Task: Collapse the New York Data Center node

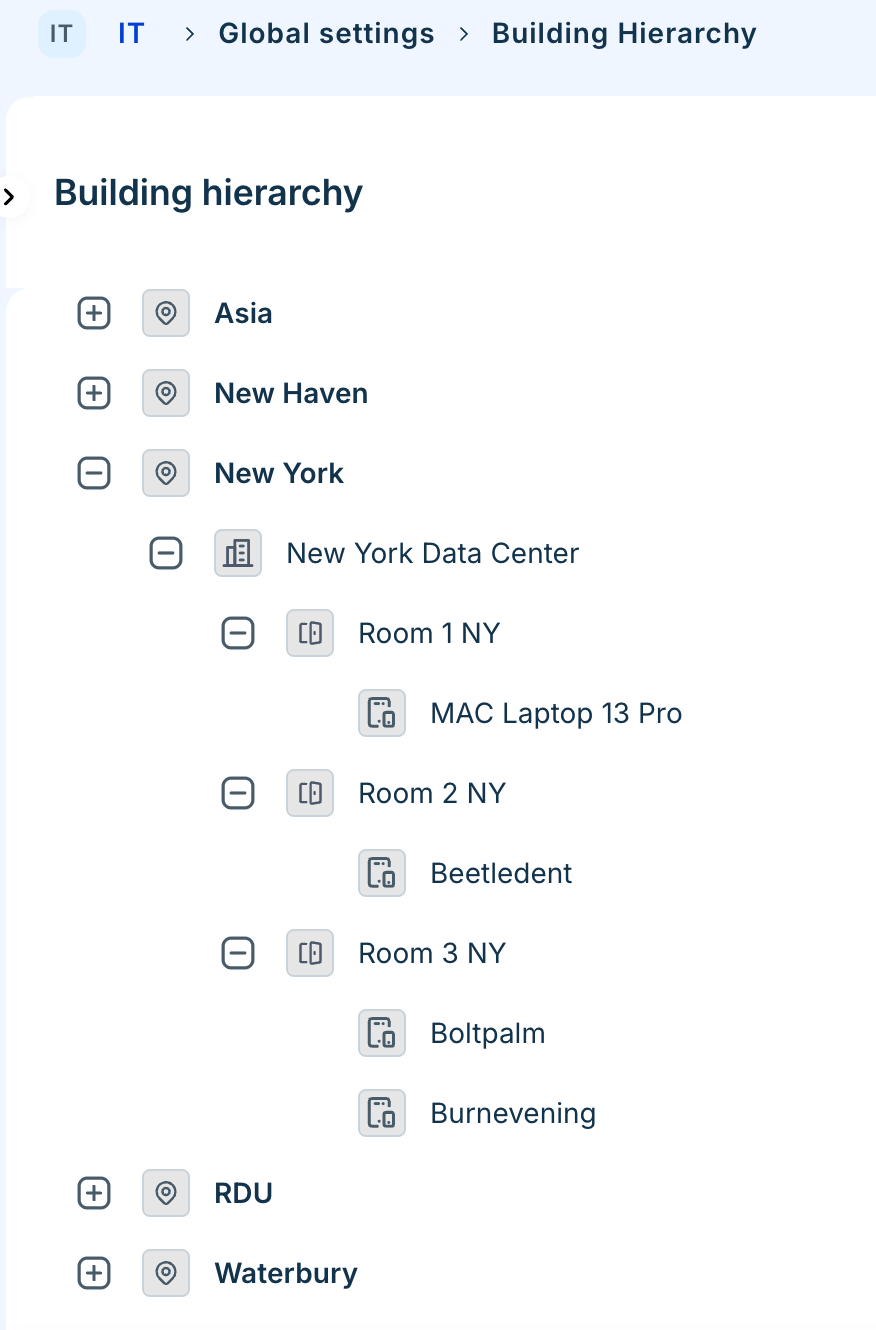Action: [x=166, y=553]
